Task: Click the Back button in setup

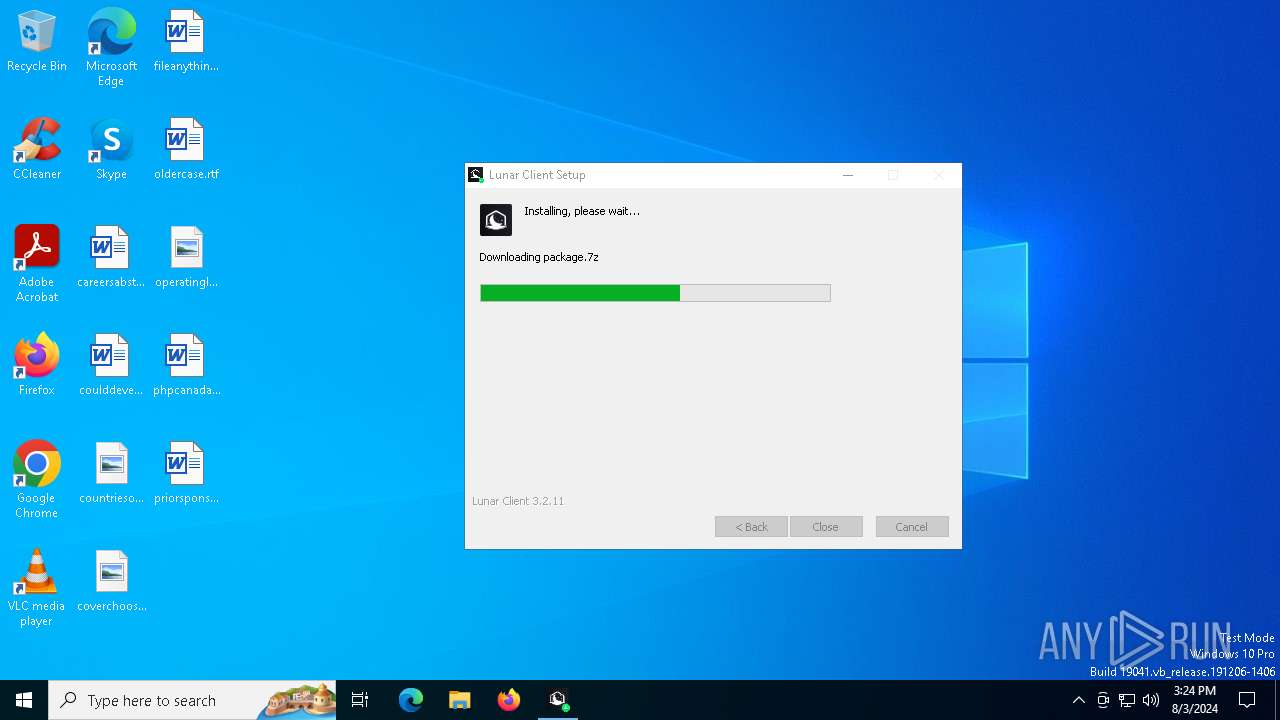Action: (751, 527)
